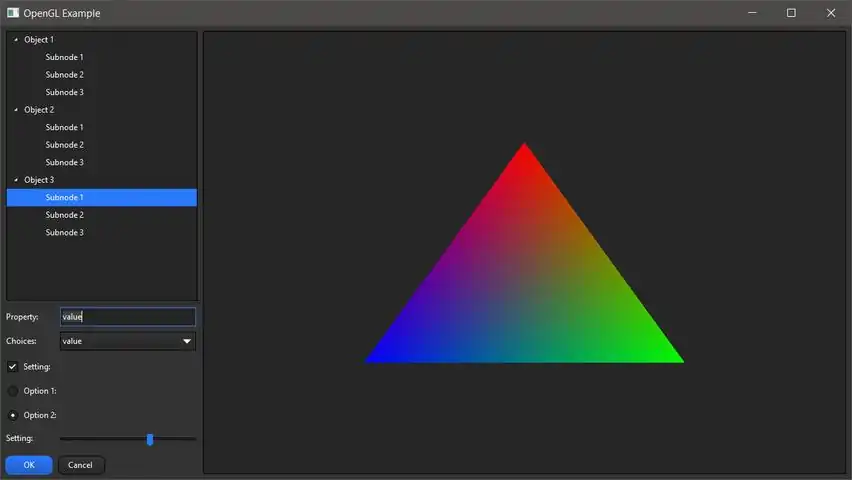Click the app icon in the title bar

click(13, 13)
